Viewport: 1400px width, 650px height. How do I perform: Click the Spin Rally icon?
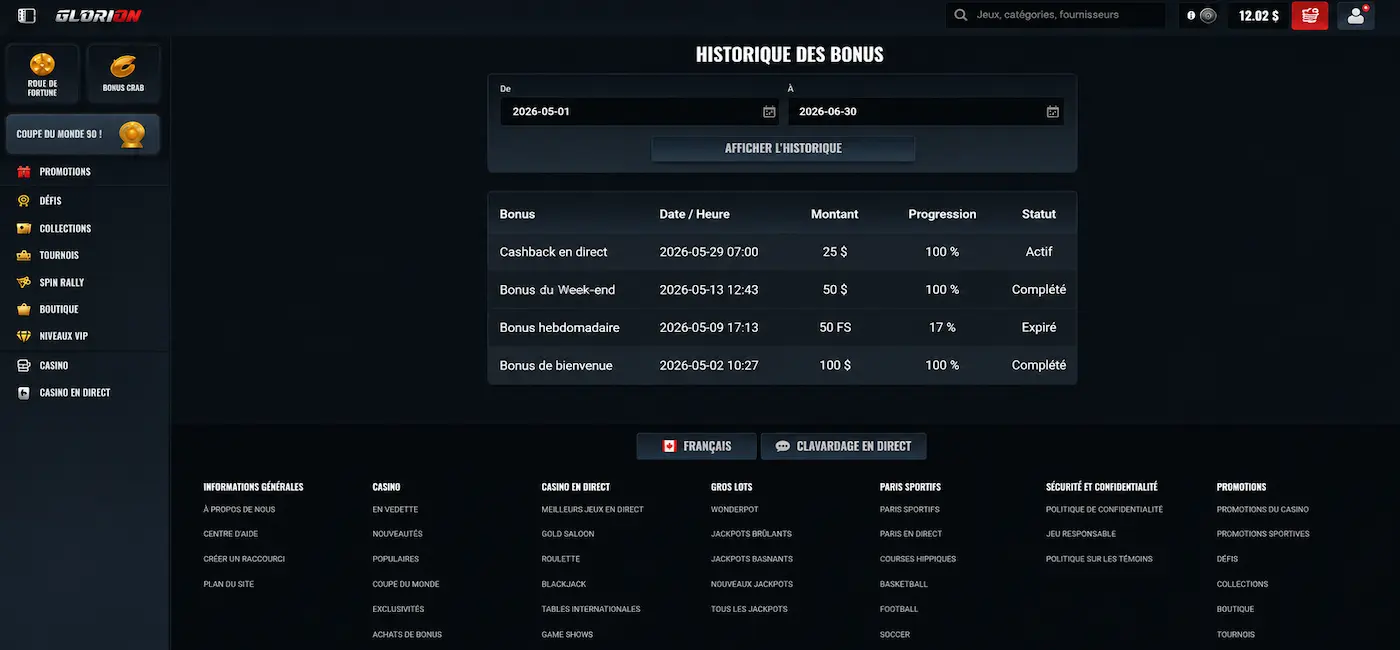(x=24, y=283)
